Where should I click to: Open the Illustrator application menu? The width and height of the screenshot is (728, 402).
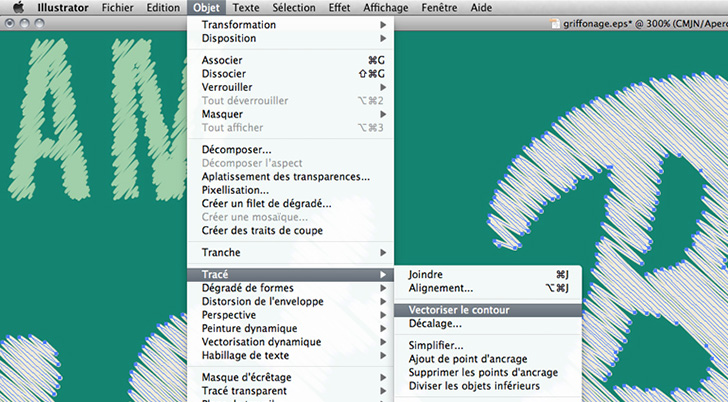[x=63, y=7]
